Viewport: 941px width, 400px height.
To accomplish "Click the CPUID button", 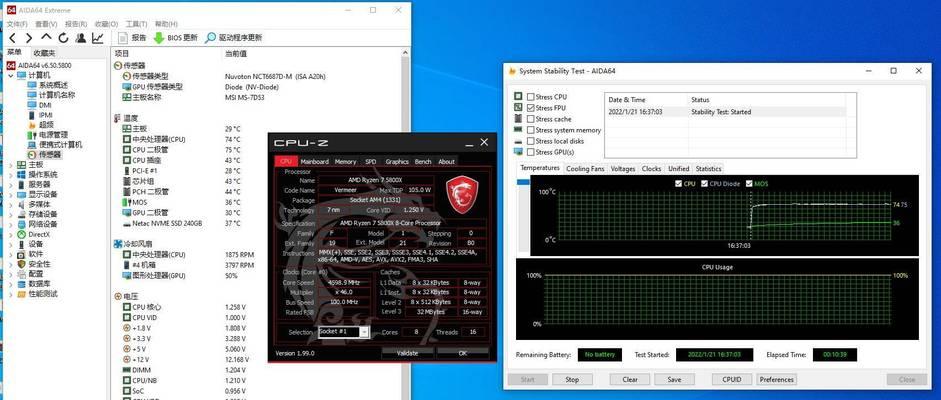I will pyautogui.click(x=732, y=380).
